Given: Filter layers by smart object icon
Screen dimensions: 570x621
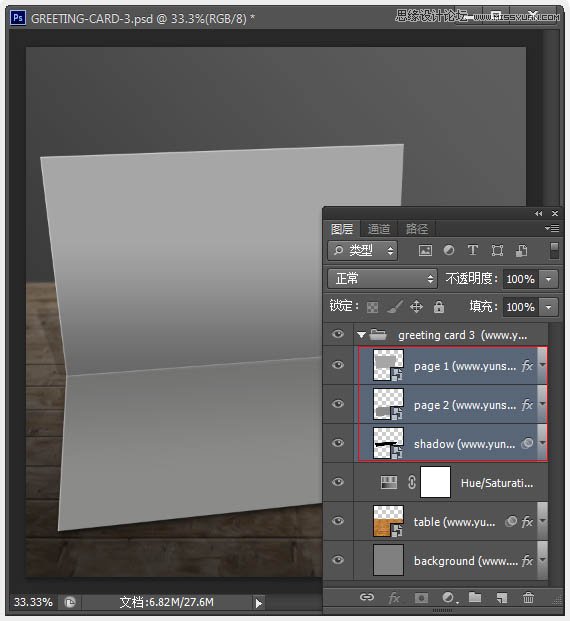Looking at the screenshot, I should coord(521,250).
